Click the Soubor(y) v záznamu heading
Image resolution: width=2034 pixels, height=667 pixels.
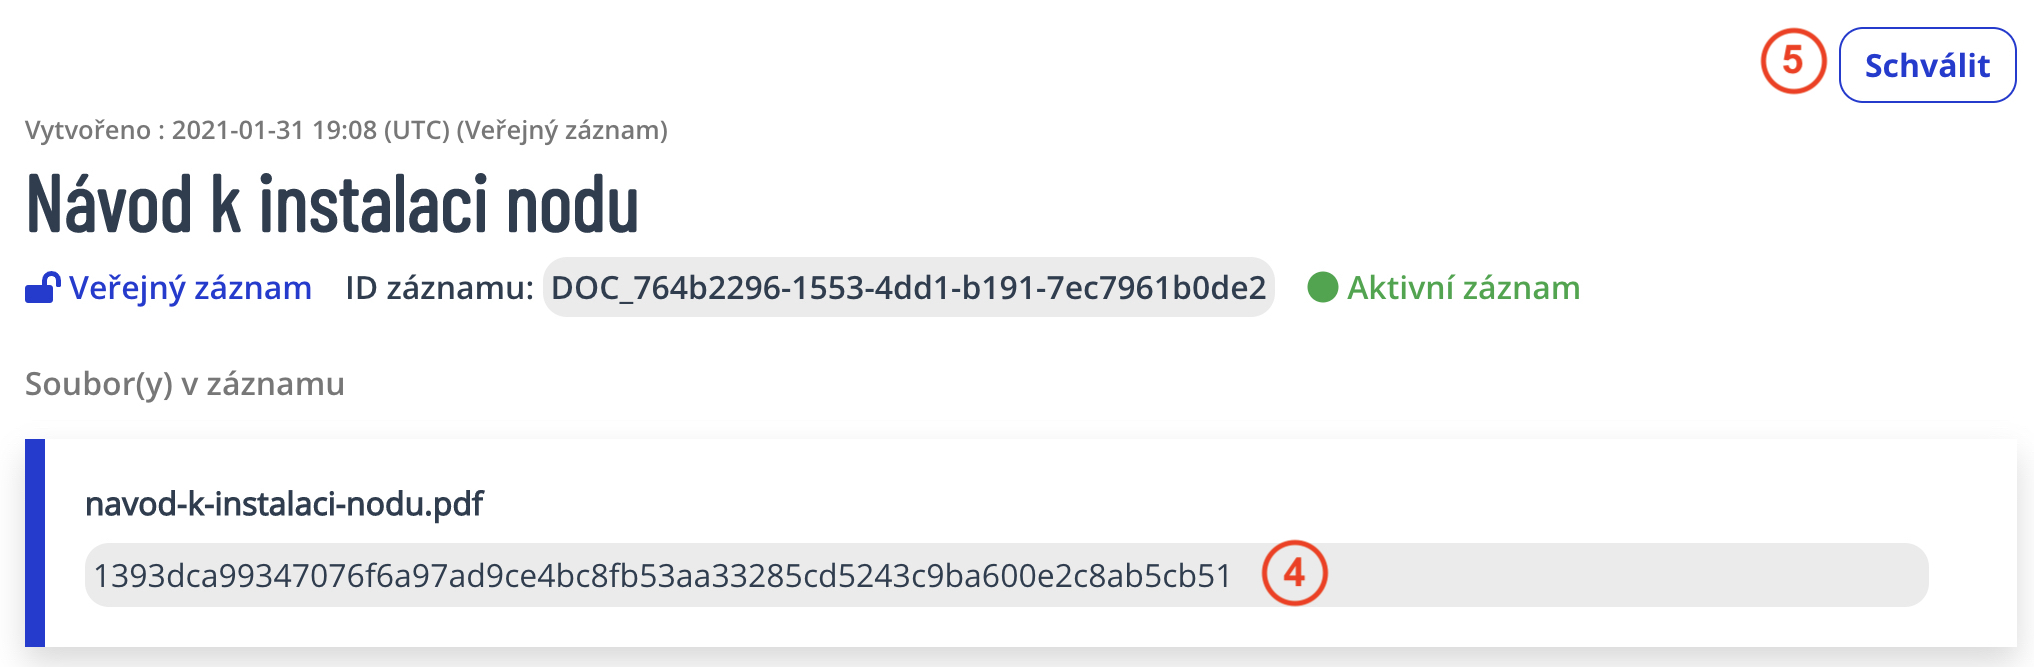(x=185, y=384)
